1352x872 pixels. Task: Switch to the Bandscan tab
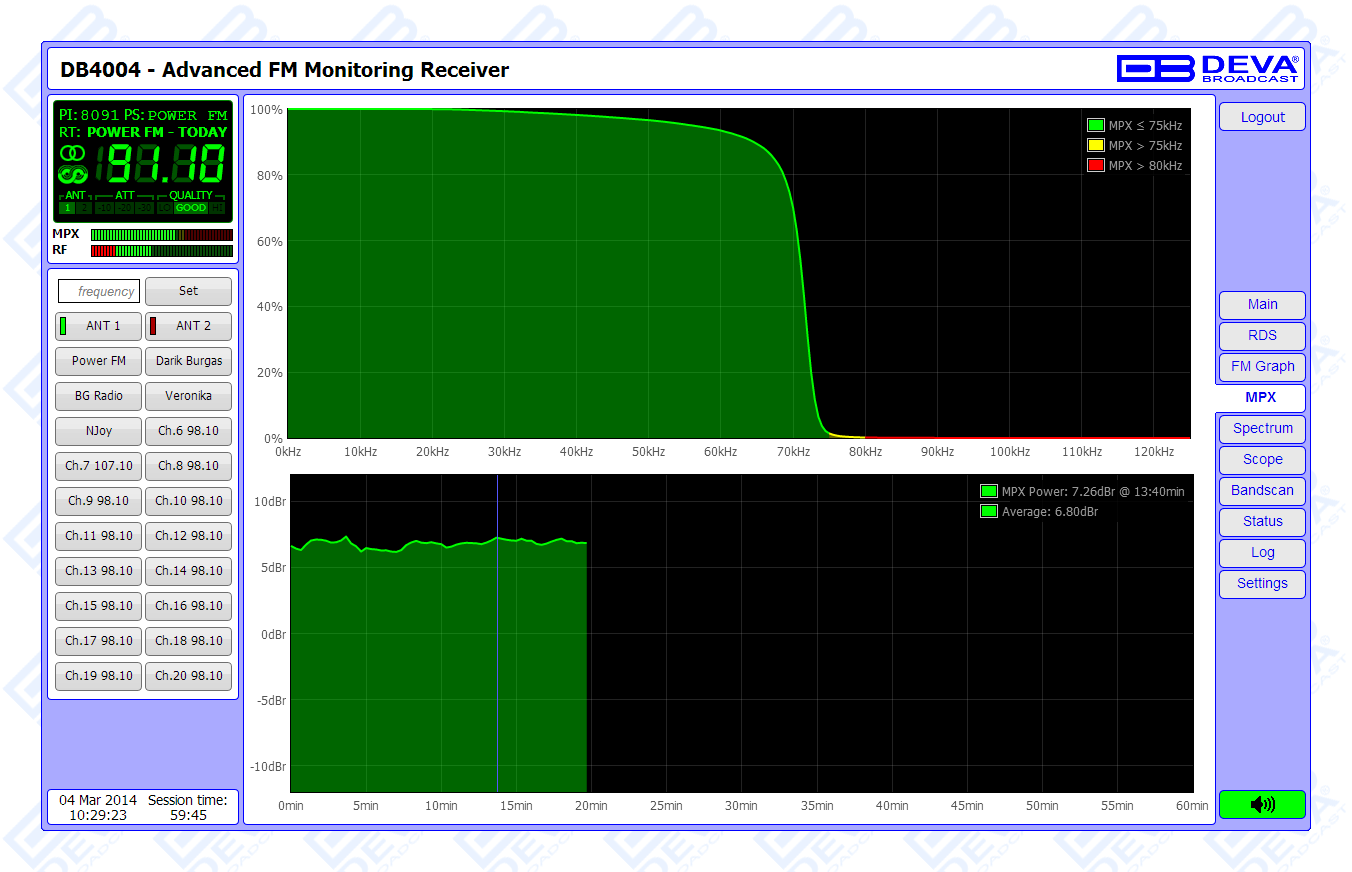click(1262, 491)
